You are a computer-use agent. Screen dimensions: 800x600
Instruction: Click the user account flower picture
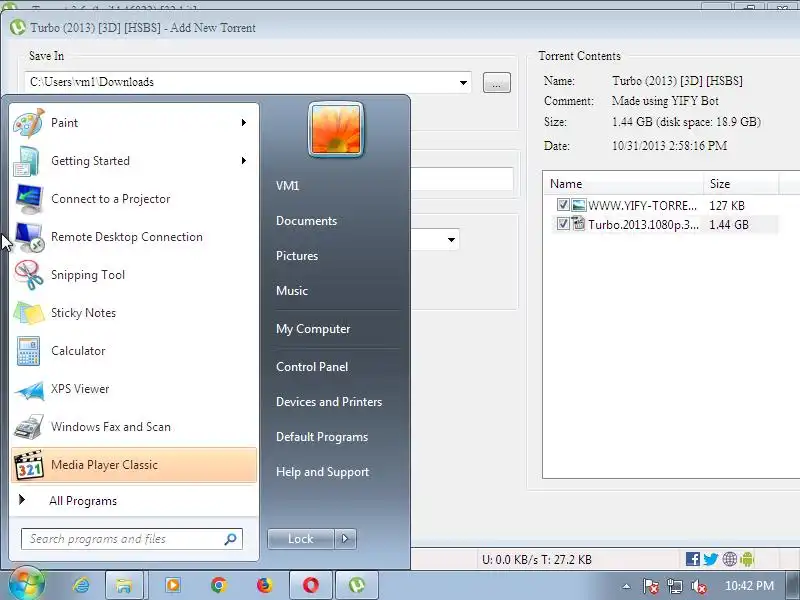coord(336,130)
